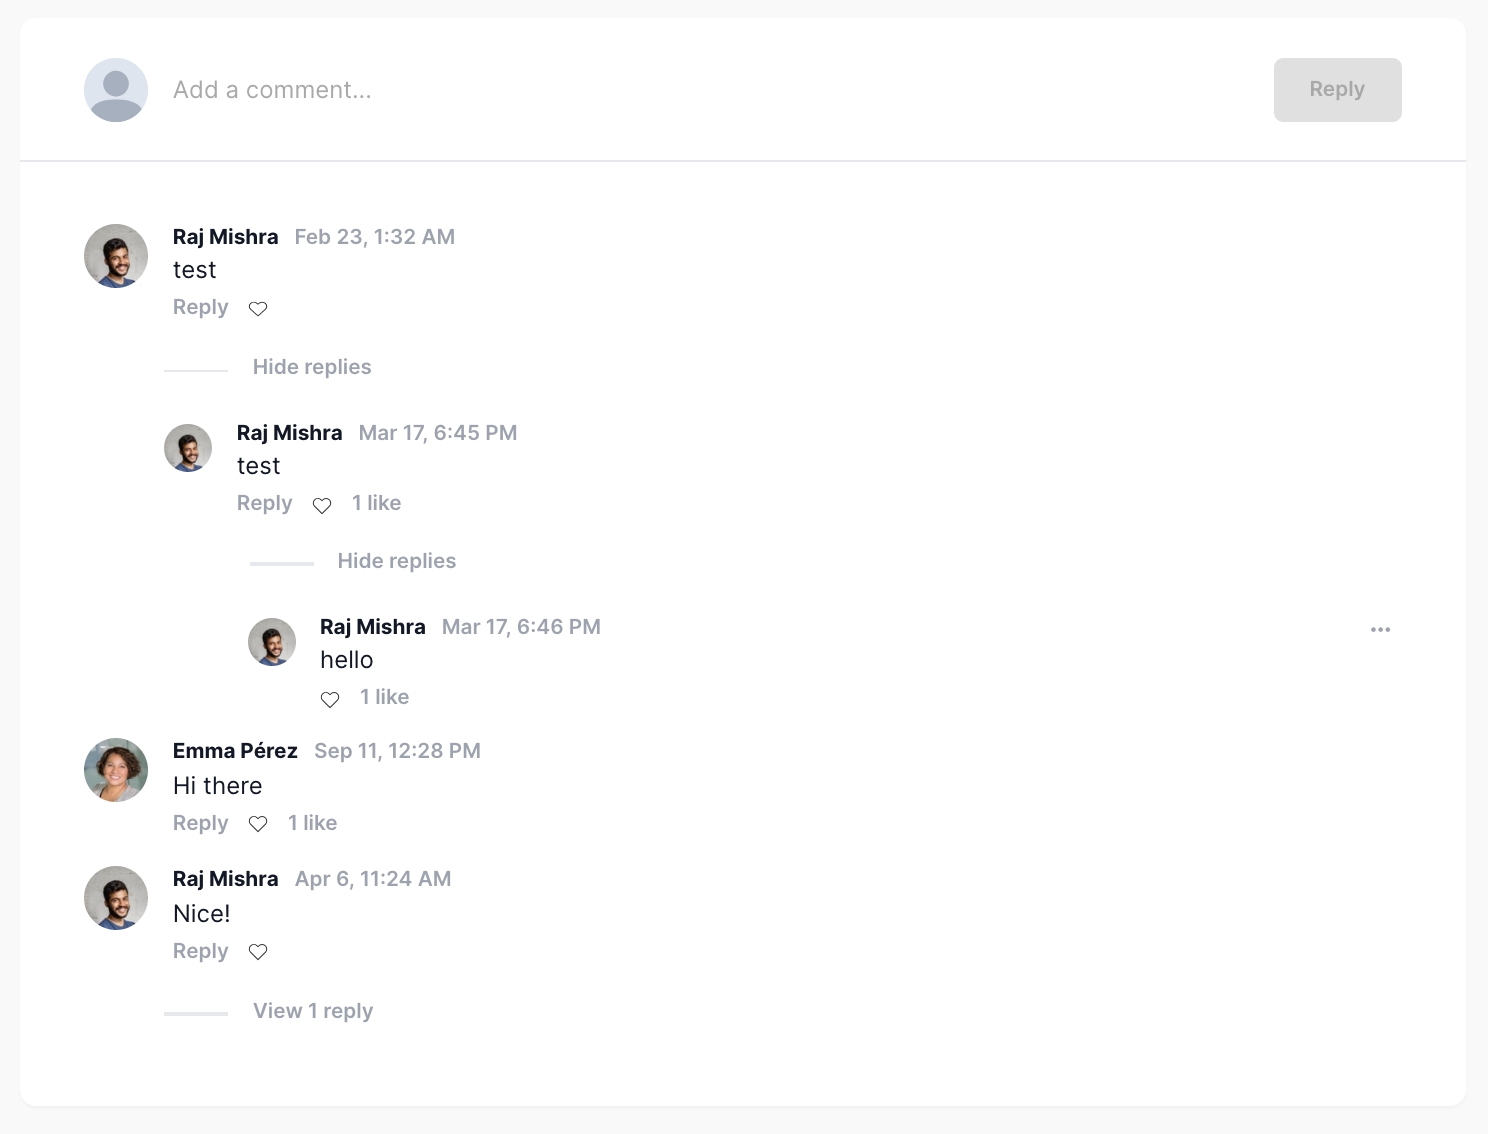Click Raj Mishra's avatar on Feb 23 comment

click(116, 256)
